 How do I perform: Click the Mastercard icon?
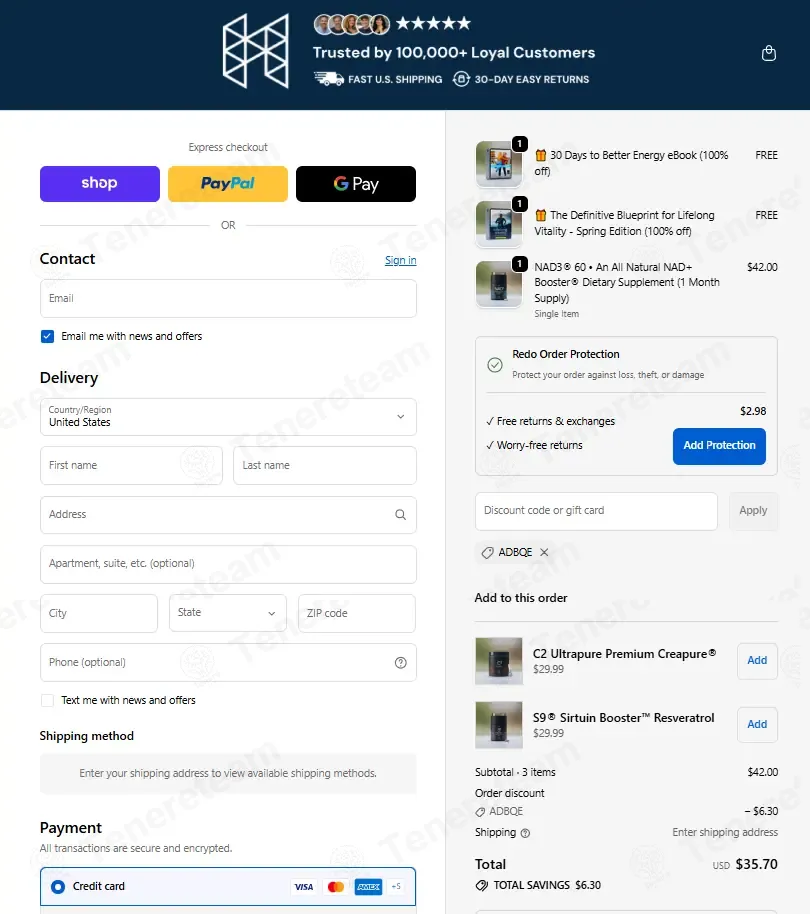tap(336, 887)
